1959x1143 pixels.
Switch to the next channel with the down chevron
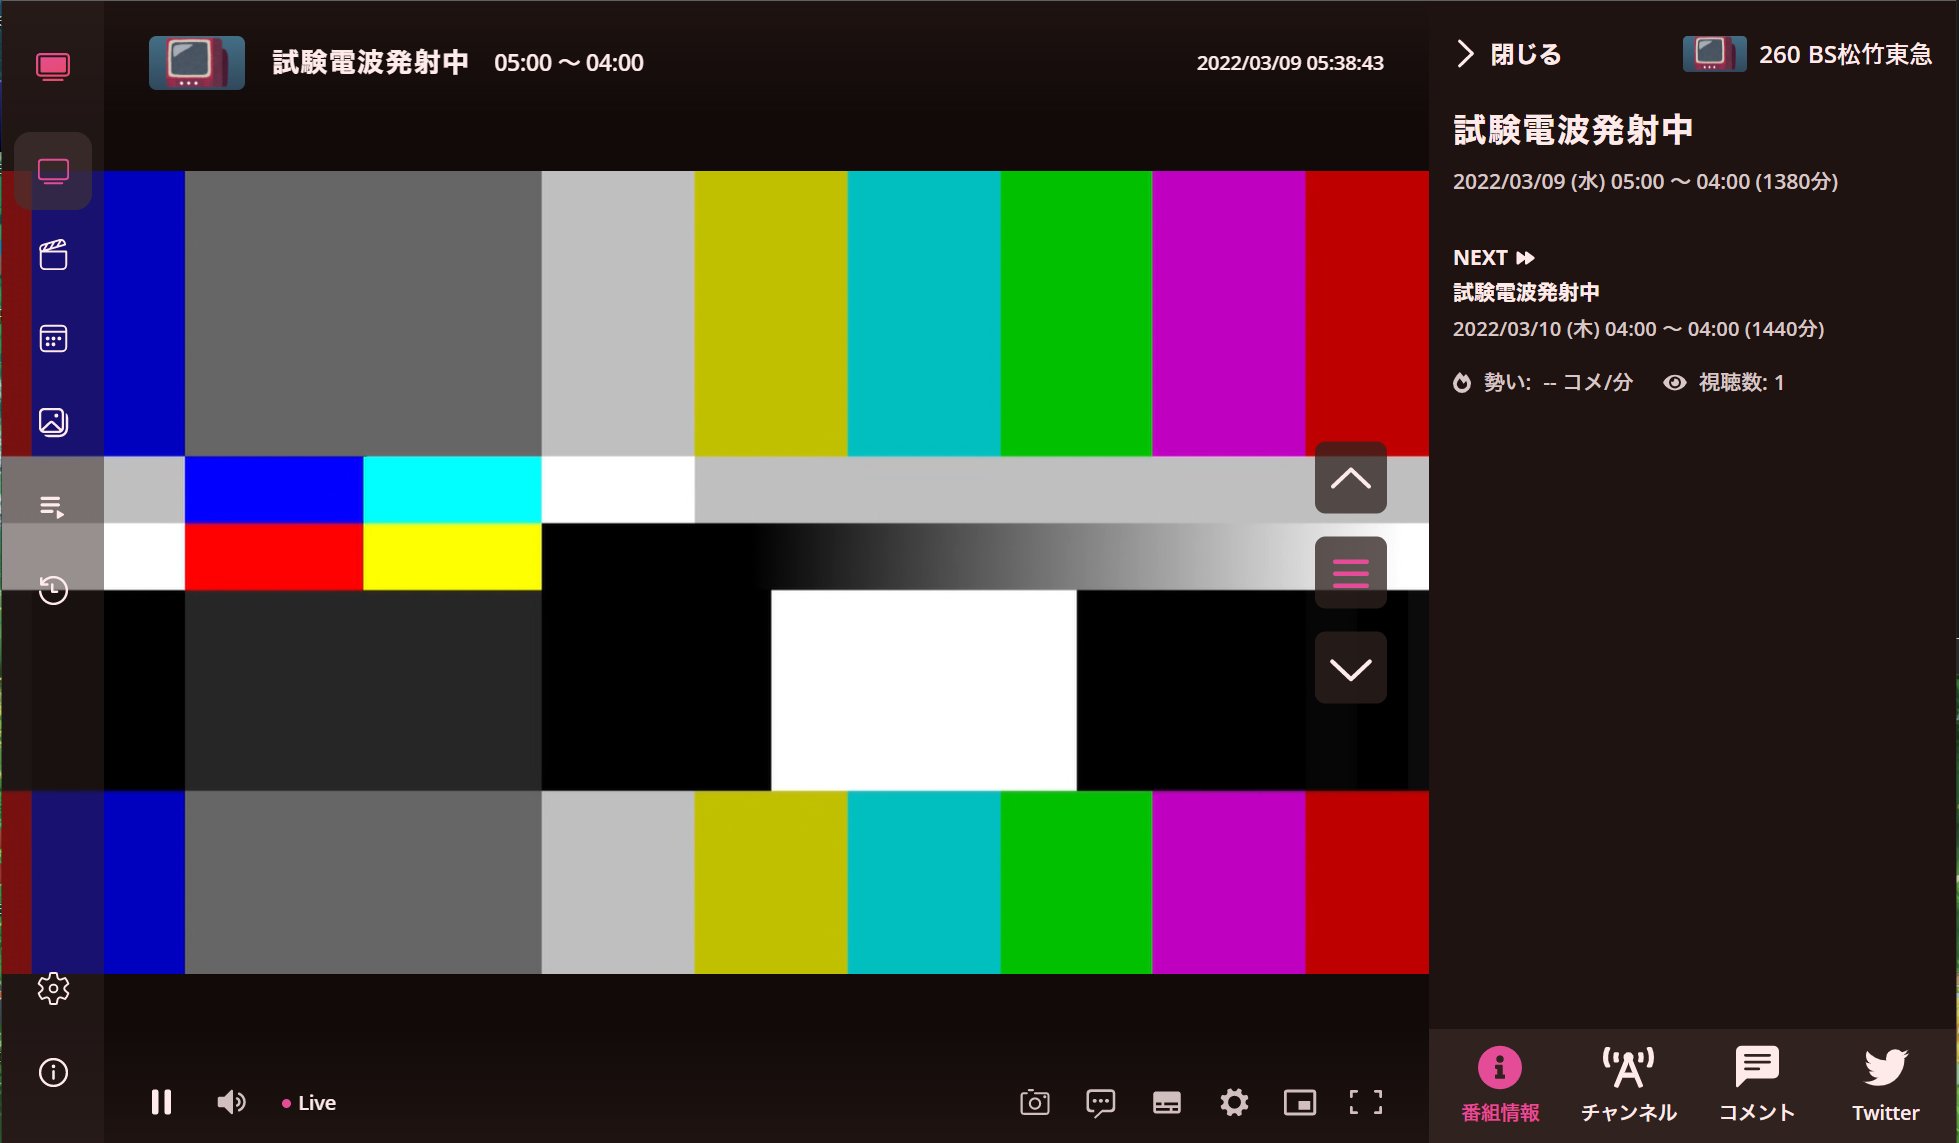click(1350, 667)
